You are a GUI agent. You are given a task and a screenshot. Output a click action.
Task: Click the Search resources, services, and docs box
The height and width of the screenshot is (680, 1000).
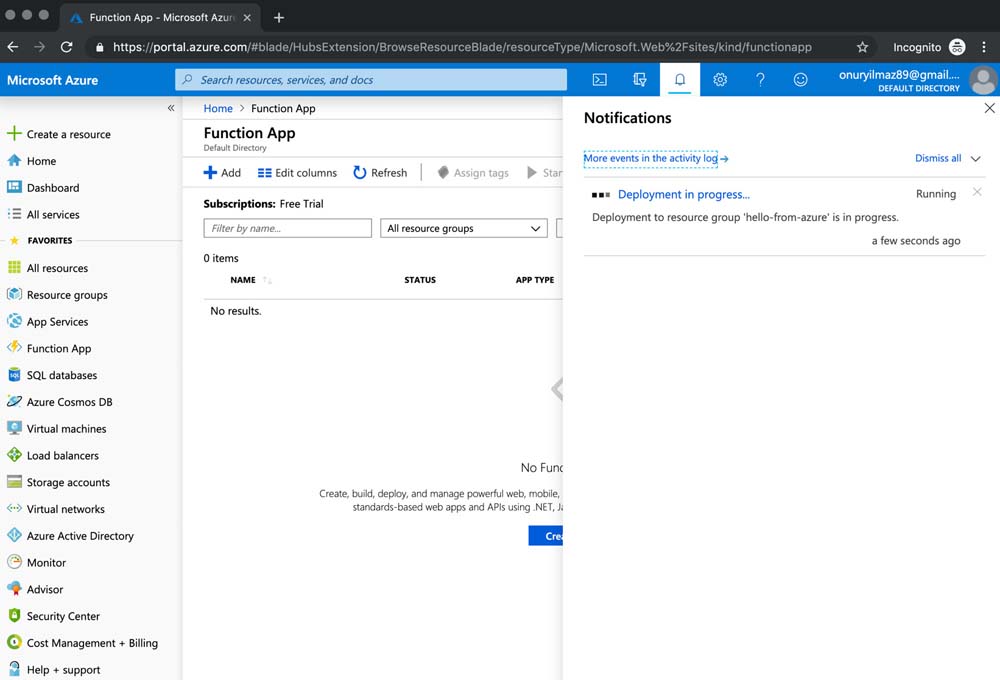[x=370, y=80]
